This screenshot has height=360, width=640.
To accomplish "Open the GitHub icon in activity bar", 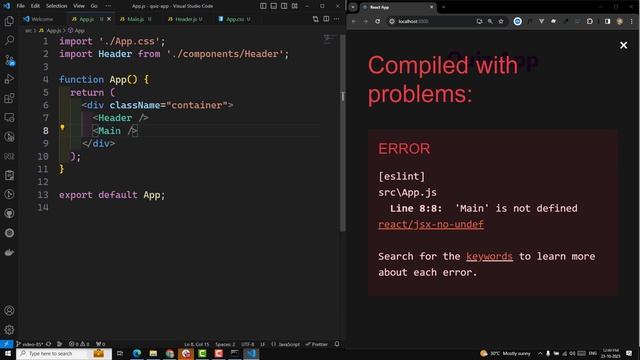I will pyautogui.click(x=9, y=213).
